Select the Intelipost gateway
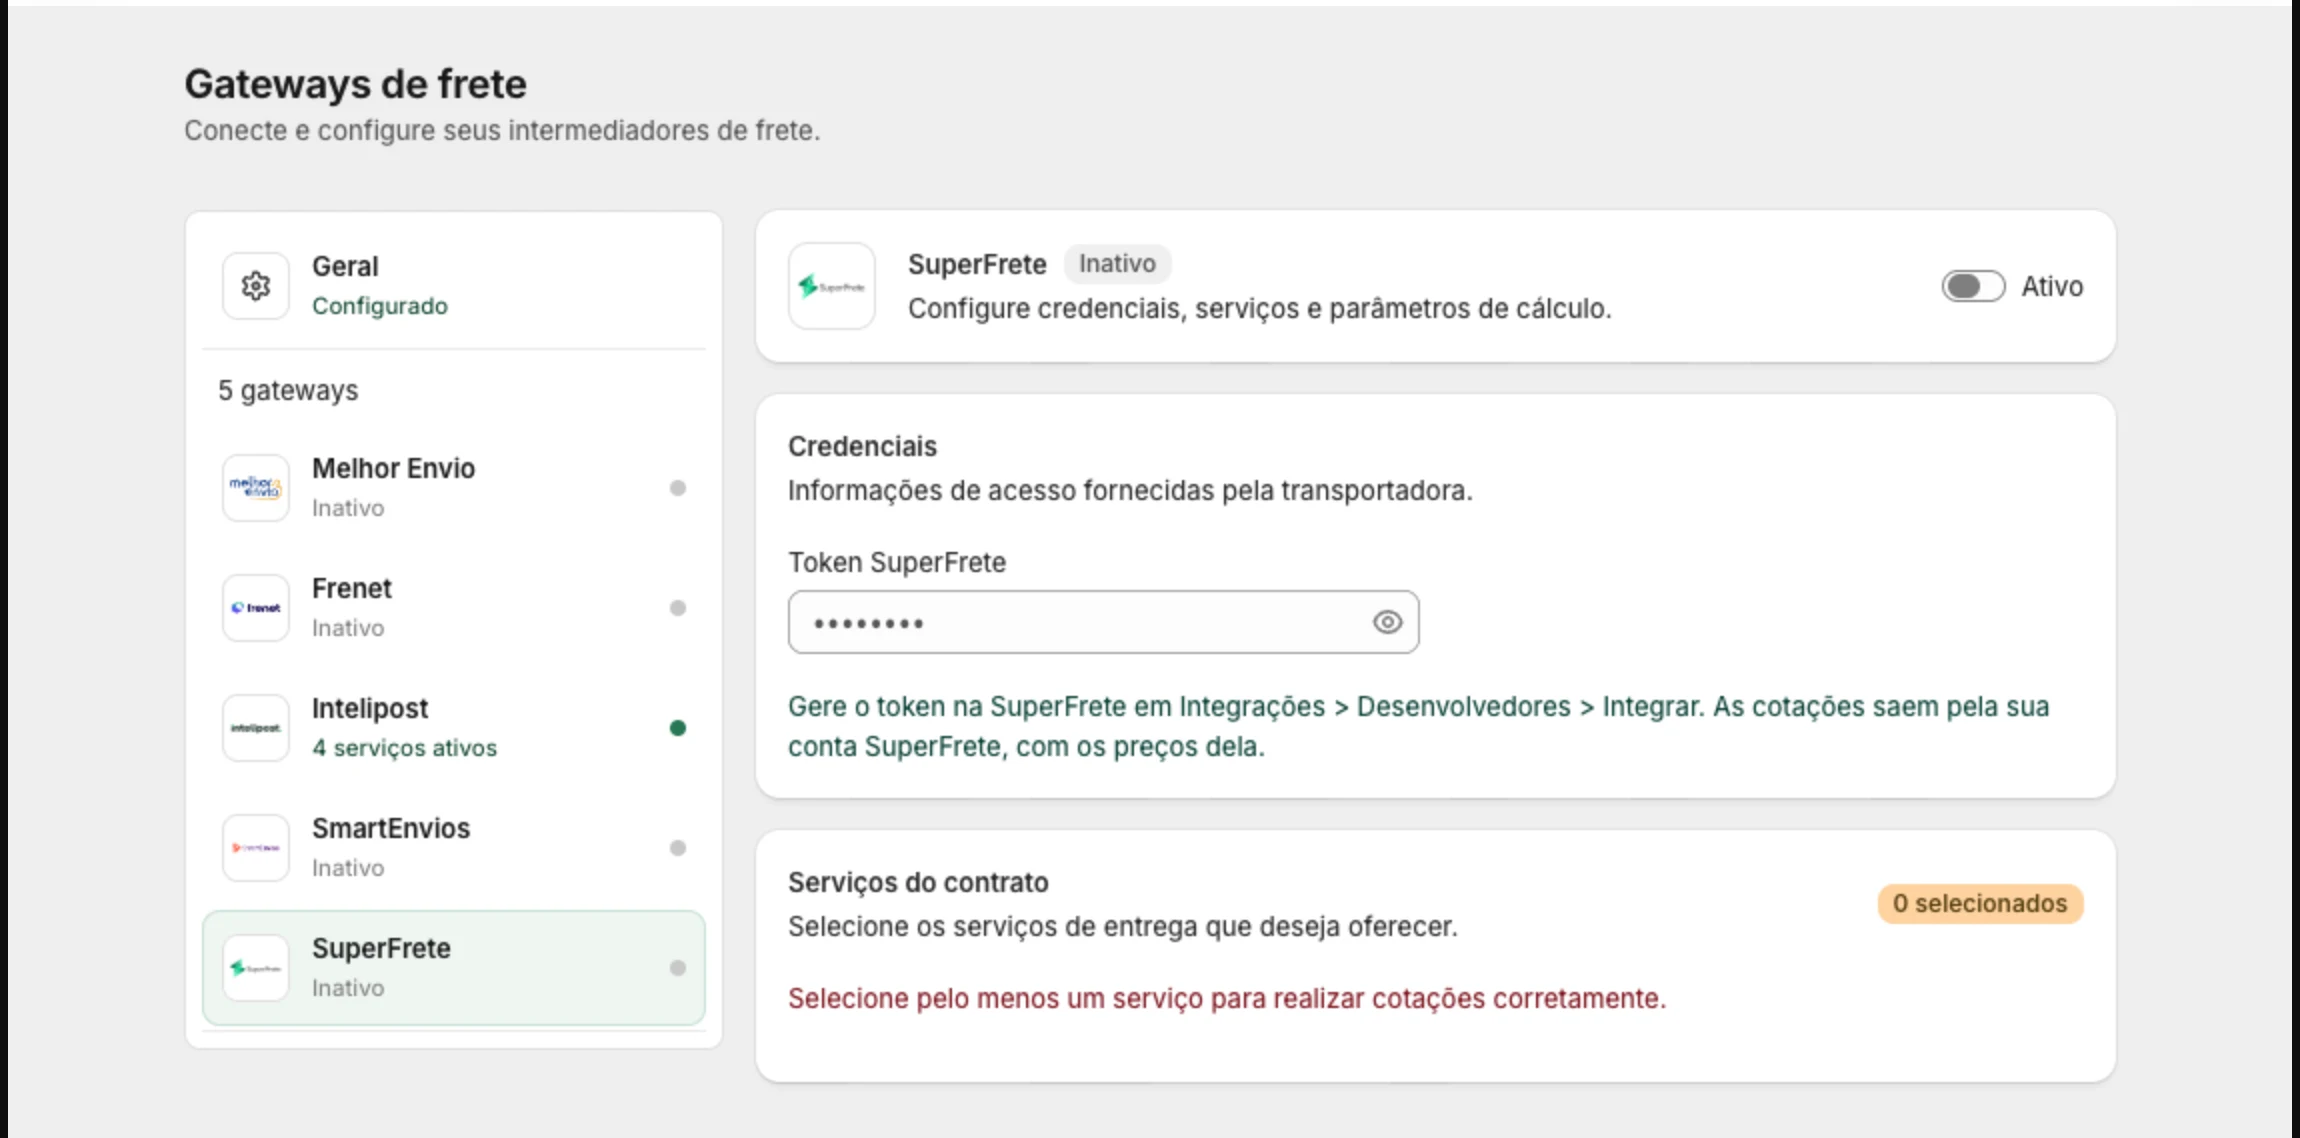Viewport: 2300px width, 1138px height. [x=454, y=728]
